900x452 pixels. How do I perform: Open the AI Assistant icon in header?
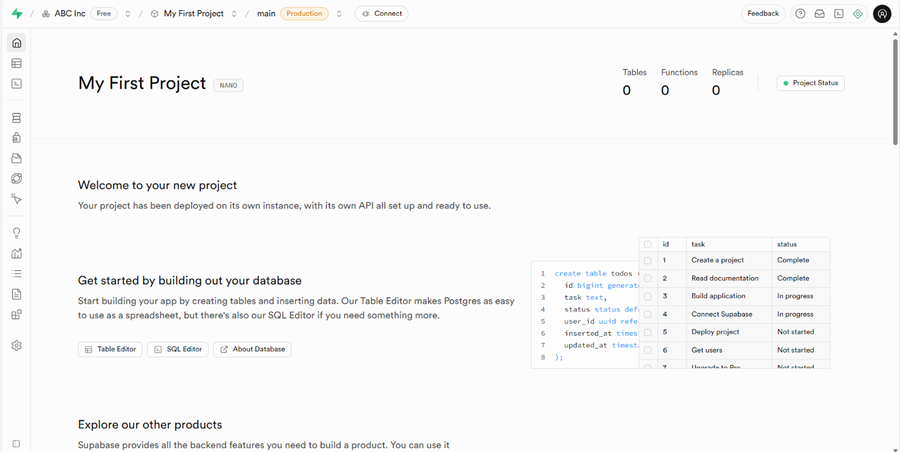pyautogui.click(x=858, y=14)
